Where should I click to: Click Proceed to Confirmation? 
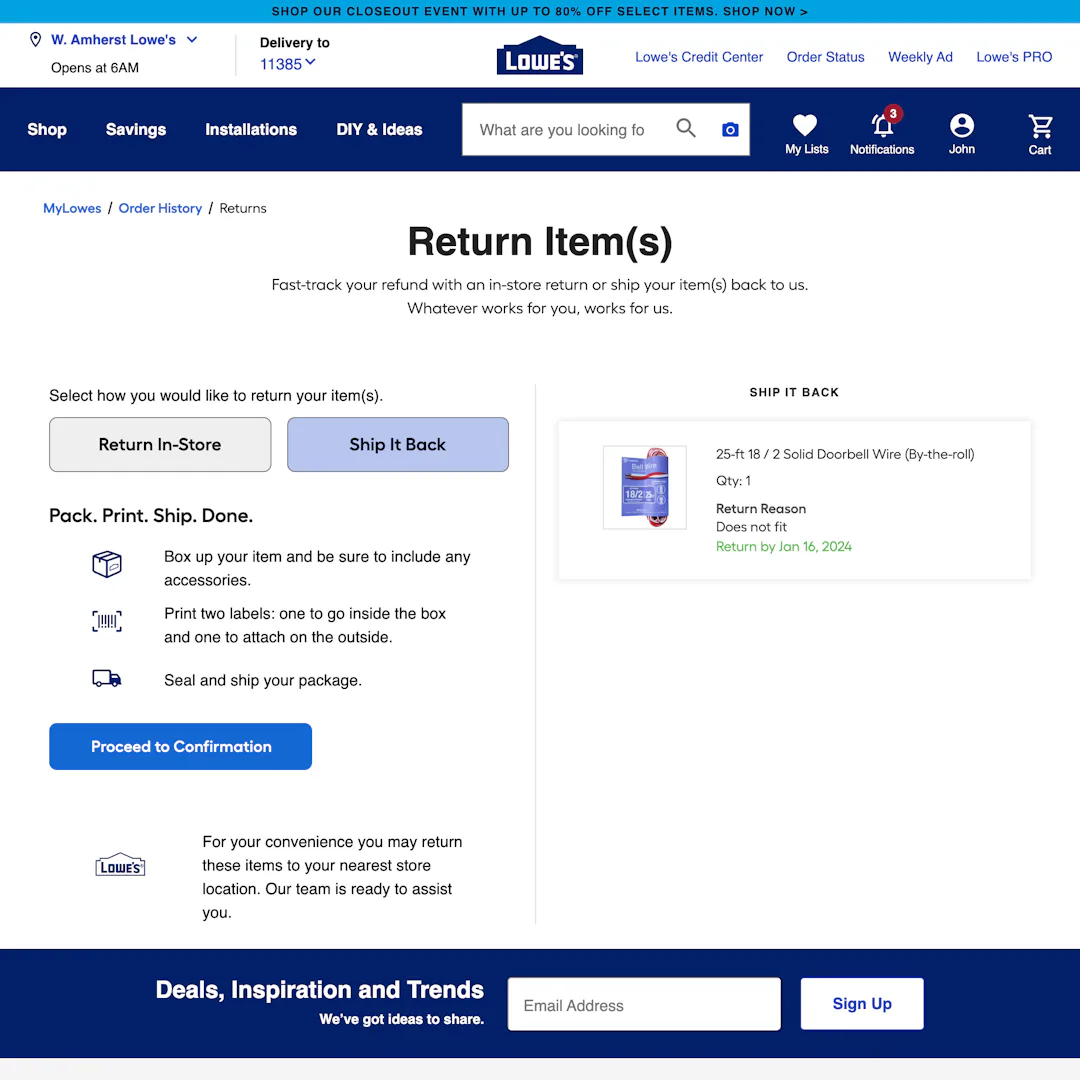pos(180,746)
